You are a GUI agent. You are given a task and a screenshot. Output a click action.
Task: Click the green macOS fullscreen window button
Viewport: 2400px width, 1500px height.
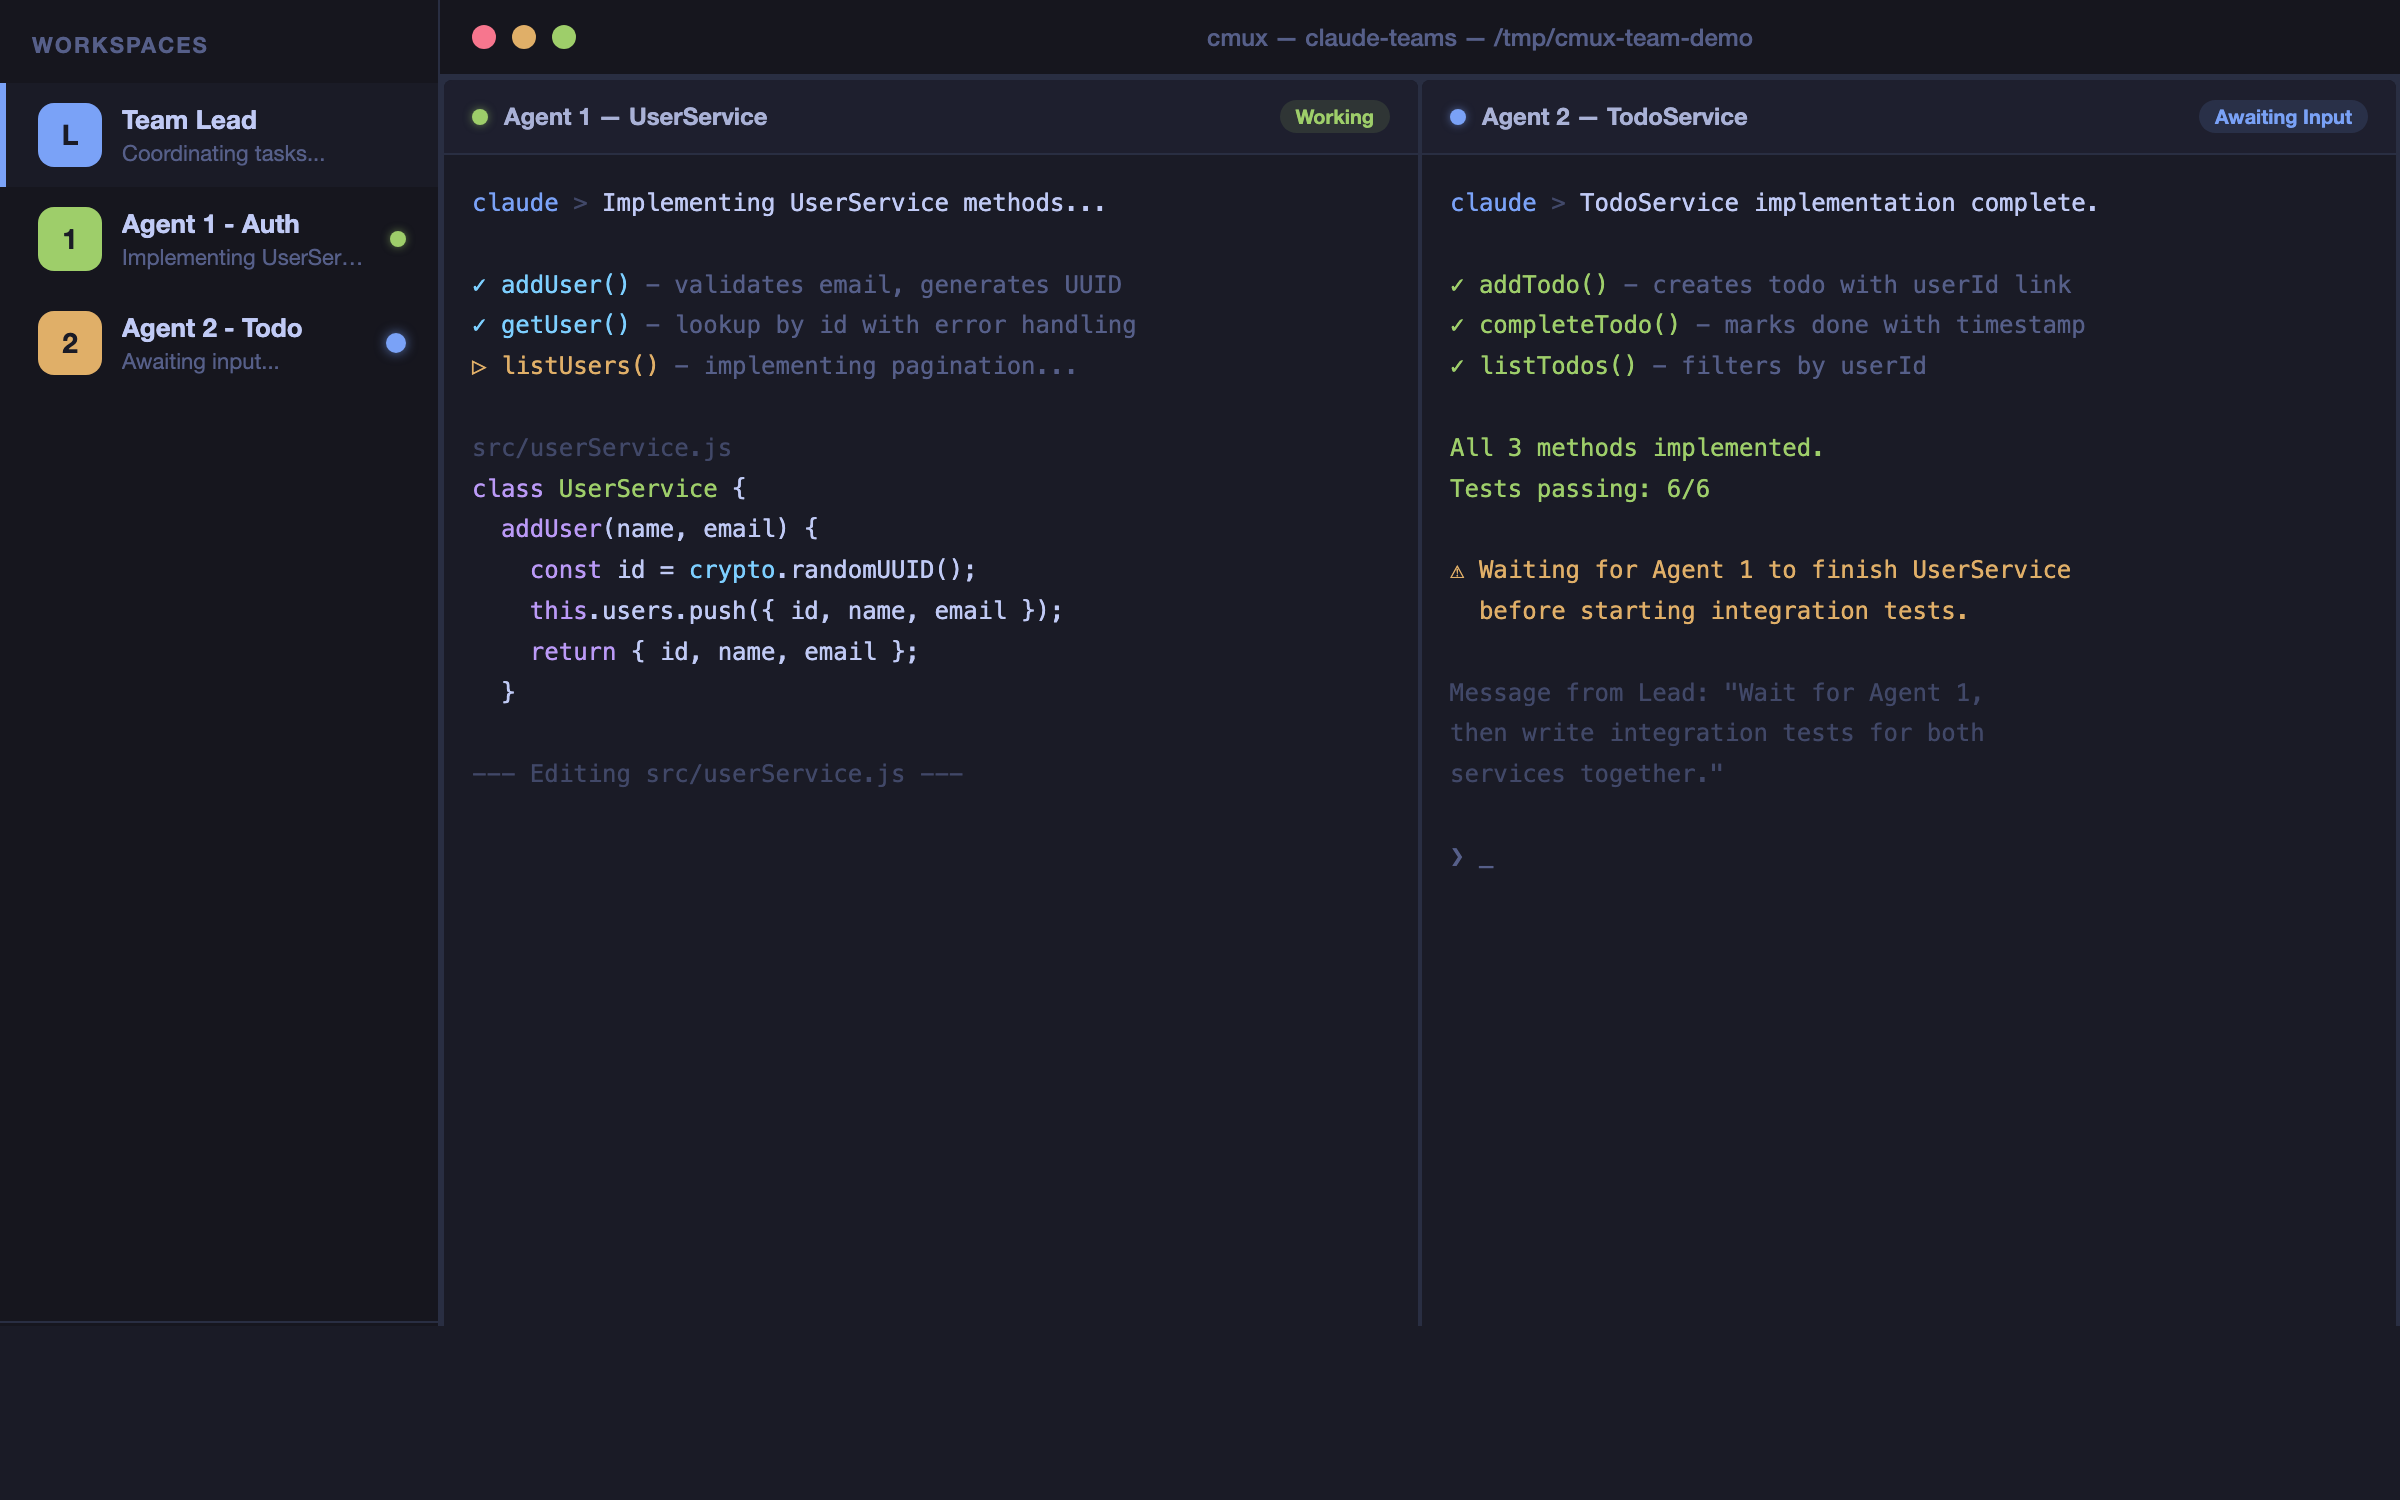[564, 37]
